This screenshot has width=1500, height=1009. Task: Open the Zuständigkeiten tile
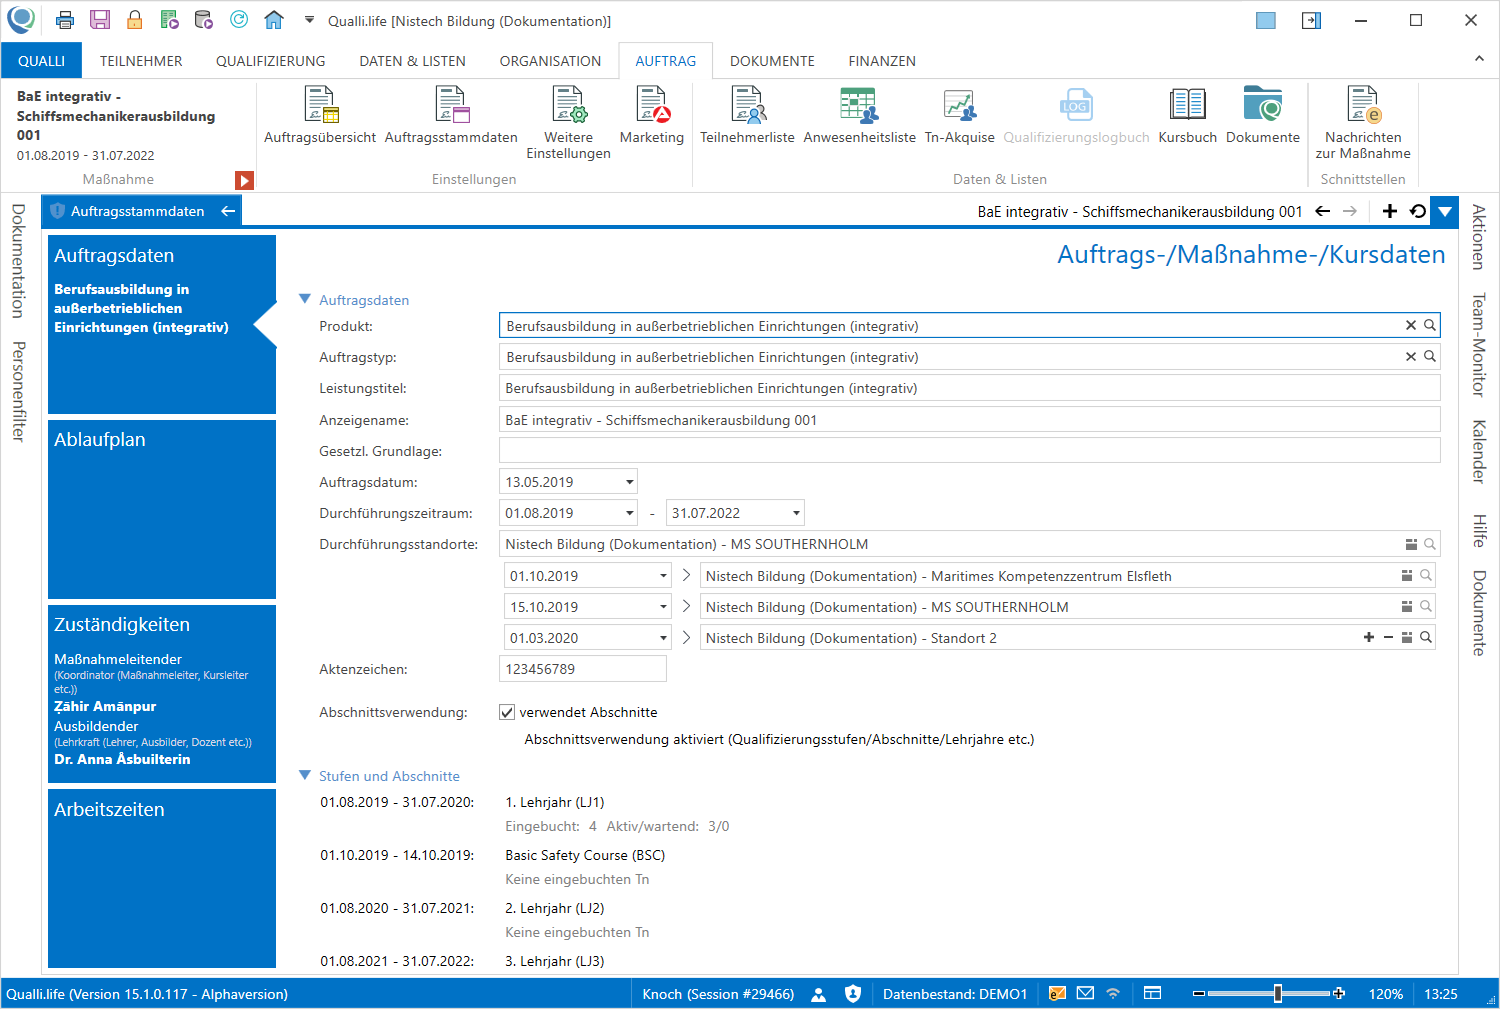click(162, 694)
